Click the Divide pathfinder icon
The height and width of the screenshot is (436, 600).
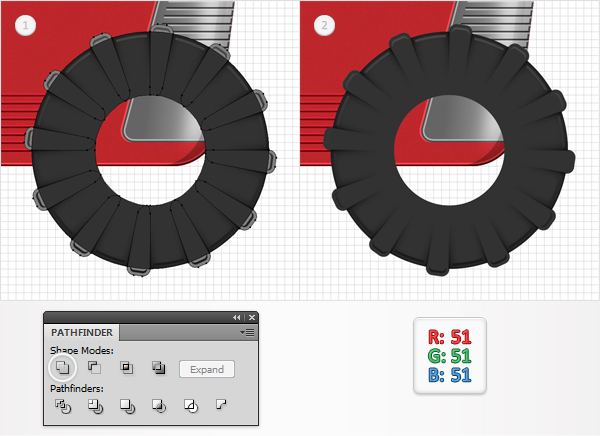(x=63, y=406)
